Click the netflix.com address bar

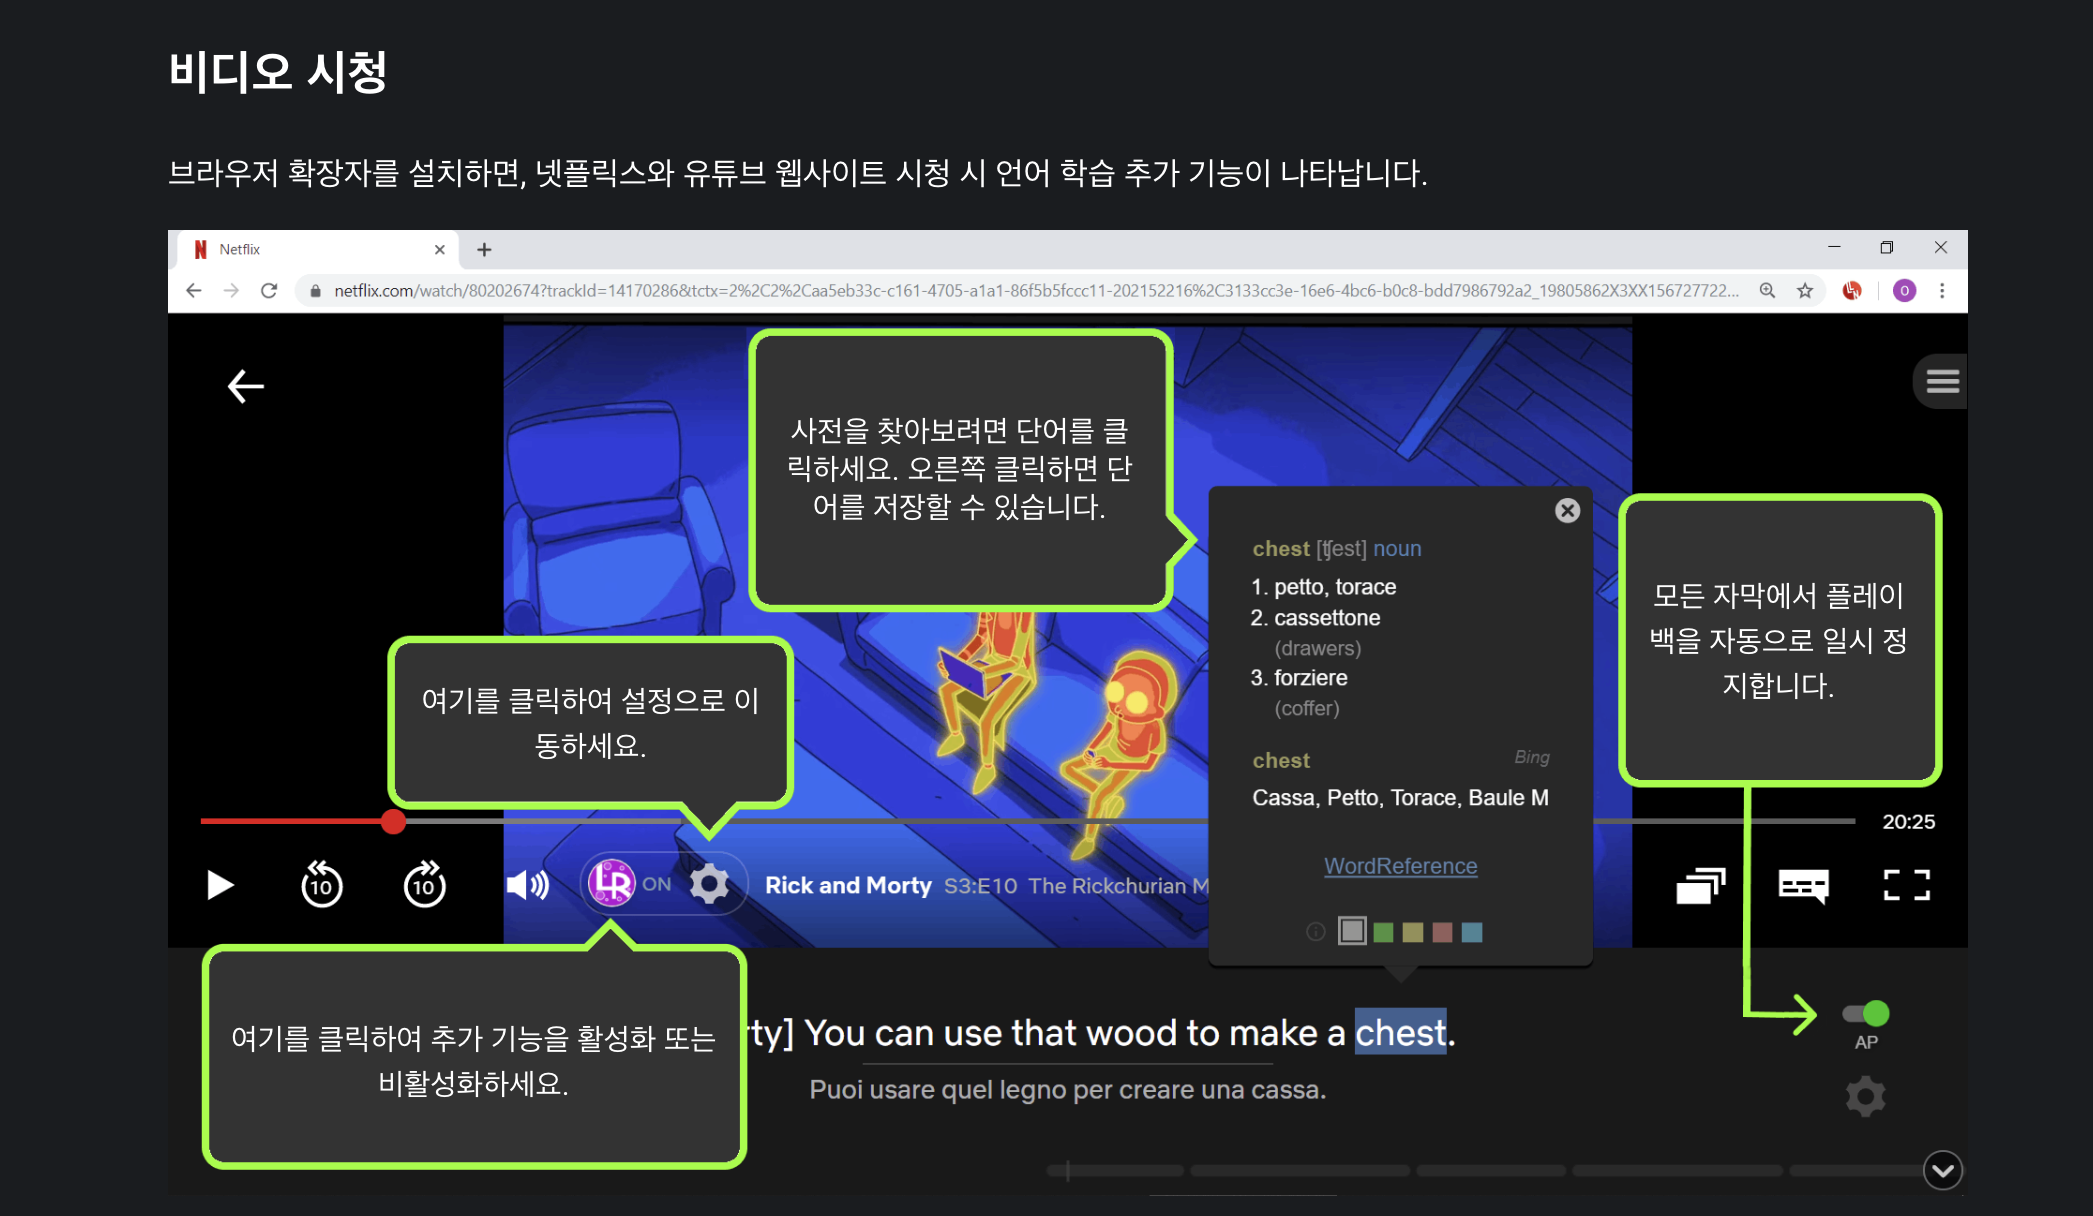tap(1035, 291)
